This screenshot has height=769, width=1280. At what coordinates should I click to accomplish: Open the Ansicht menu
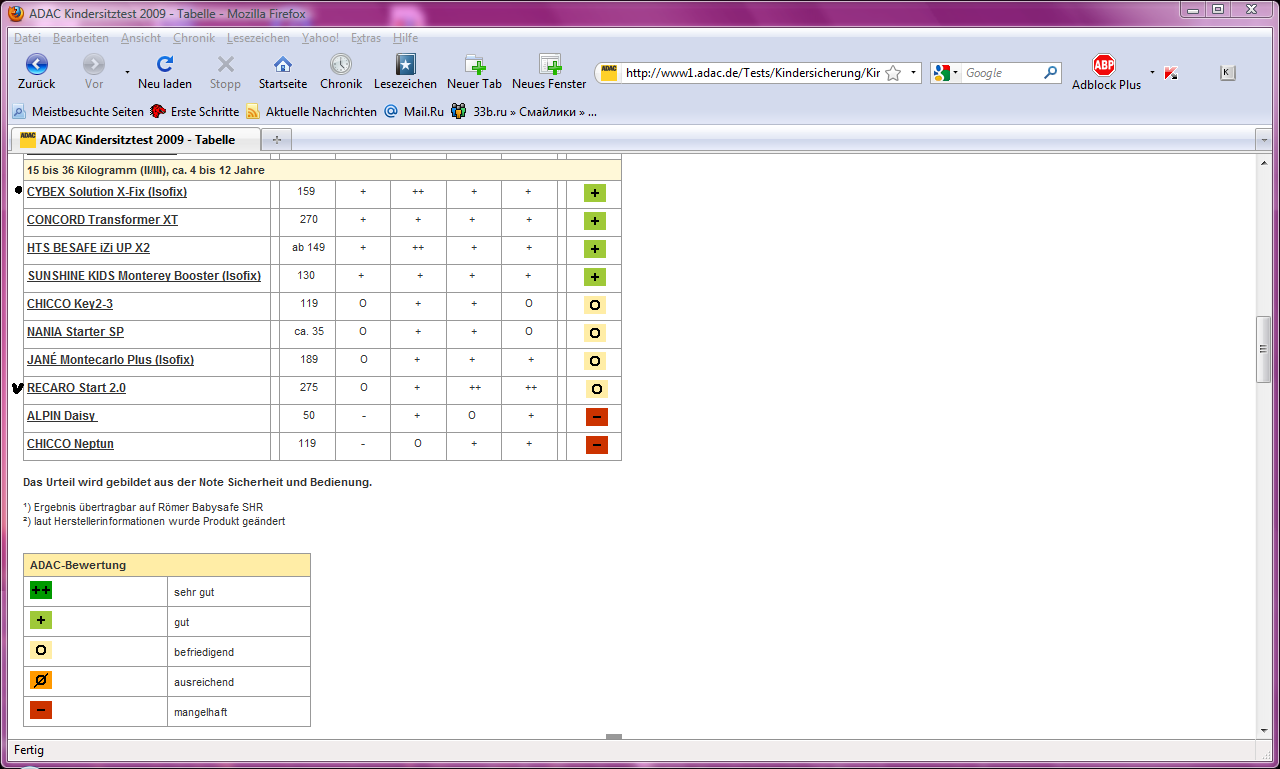(141, 38)
